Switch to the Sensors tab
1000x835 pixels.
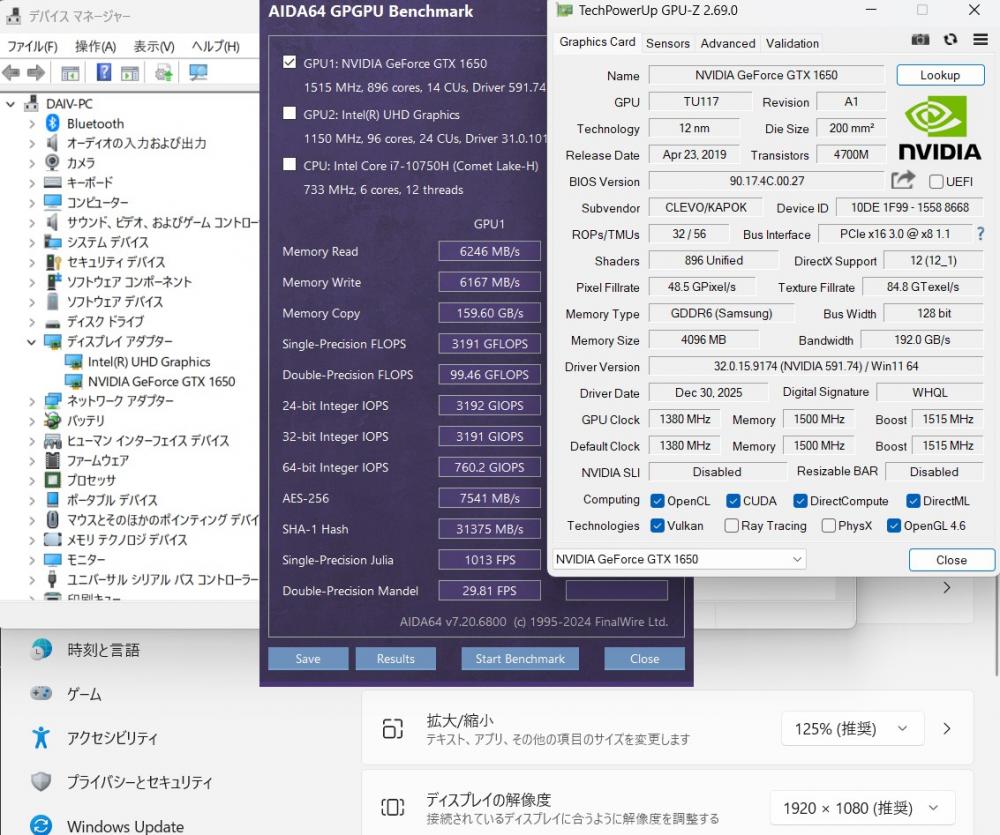tap(667, 43)
